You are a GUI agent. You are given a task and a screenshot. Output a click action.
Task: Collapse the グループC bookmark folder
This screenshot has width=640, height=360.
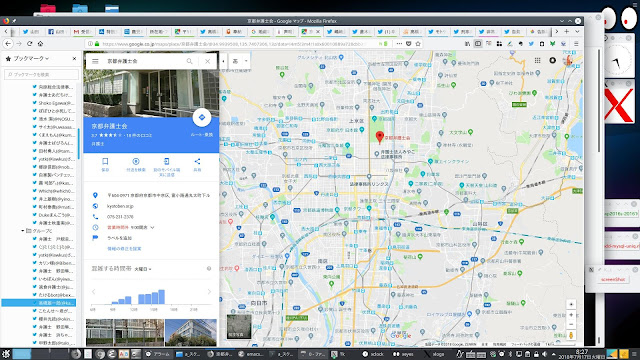(x=23, y=231)
